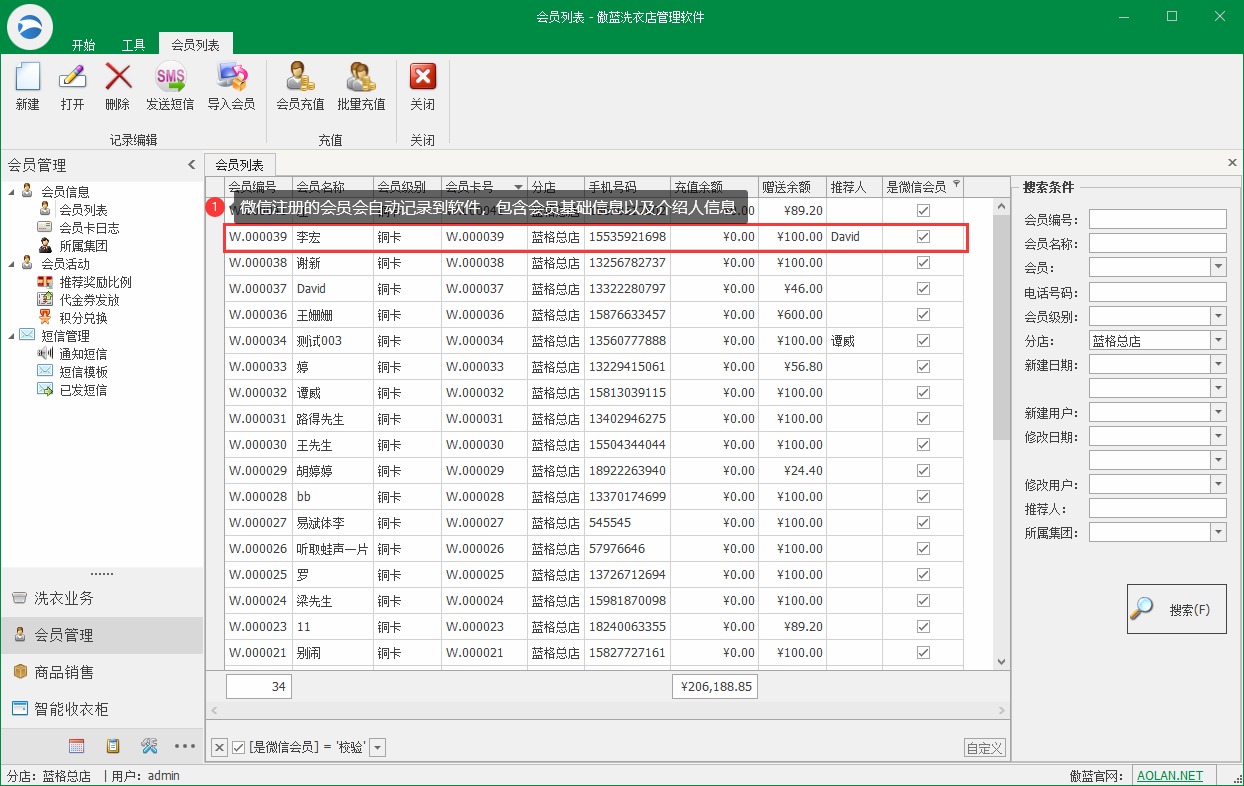Click the 发送短信 SMS icon
Viewport: 1244px width, 786px height.
click(170, 77)
